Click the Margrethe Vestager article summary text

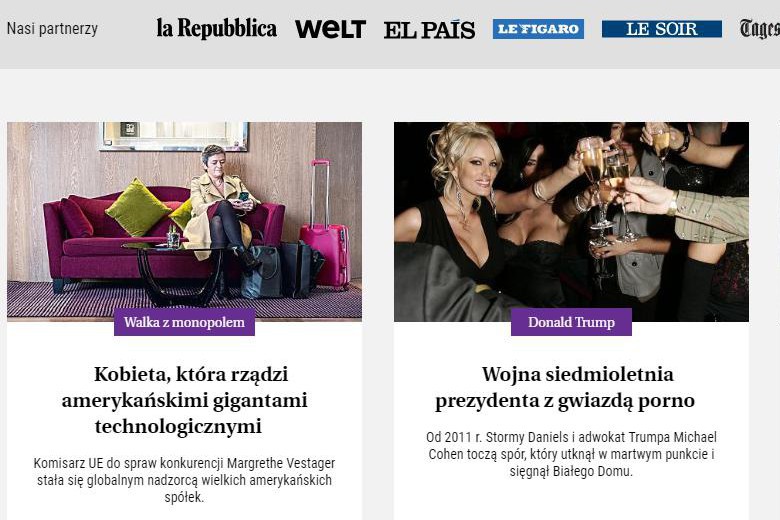point(185,480)
